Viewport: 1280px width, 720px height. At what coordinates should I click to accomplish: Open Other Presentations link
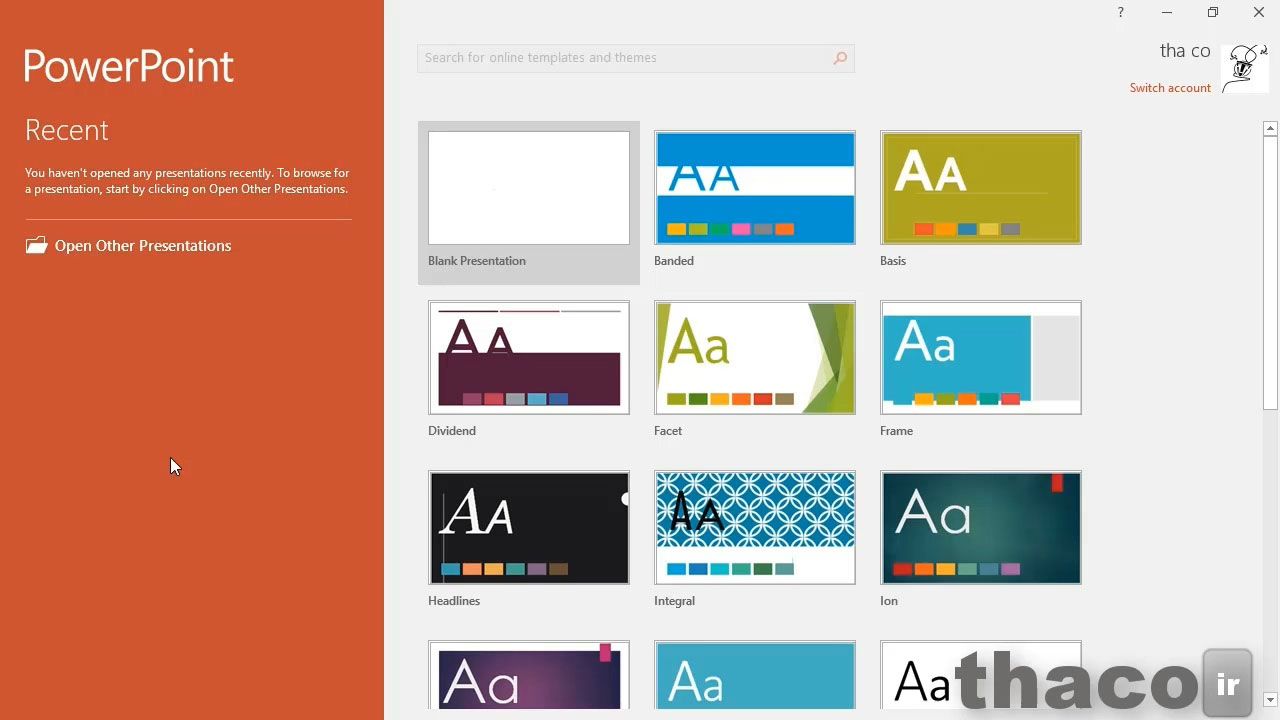pos(143,246)
